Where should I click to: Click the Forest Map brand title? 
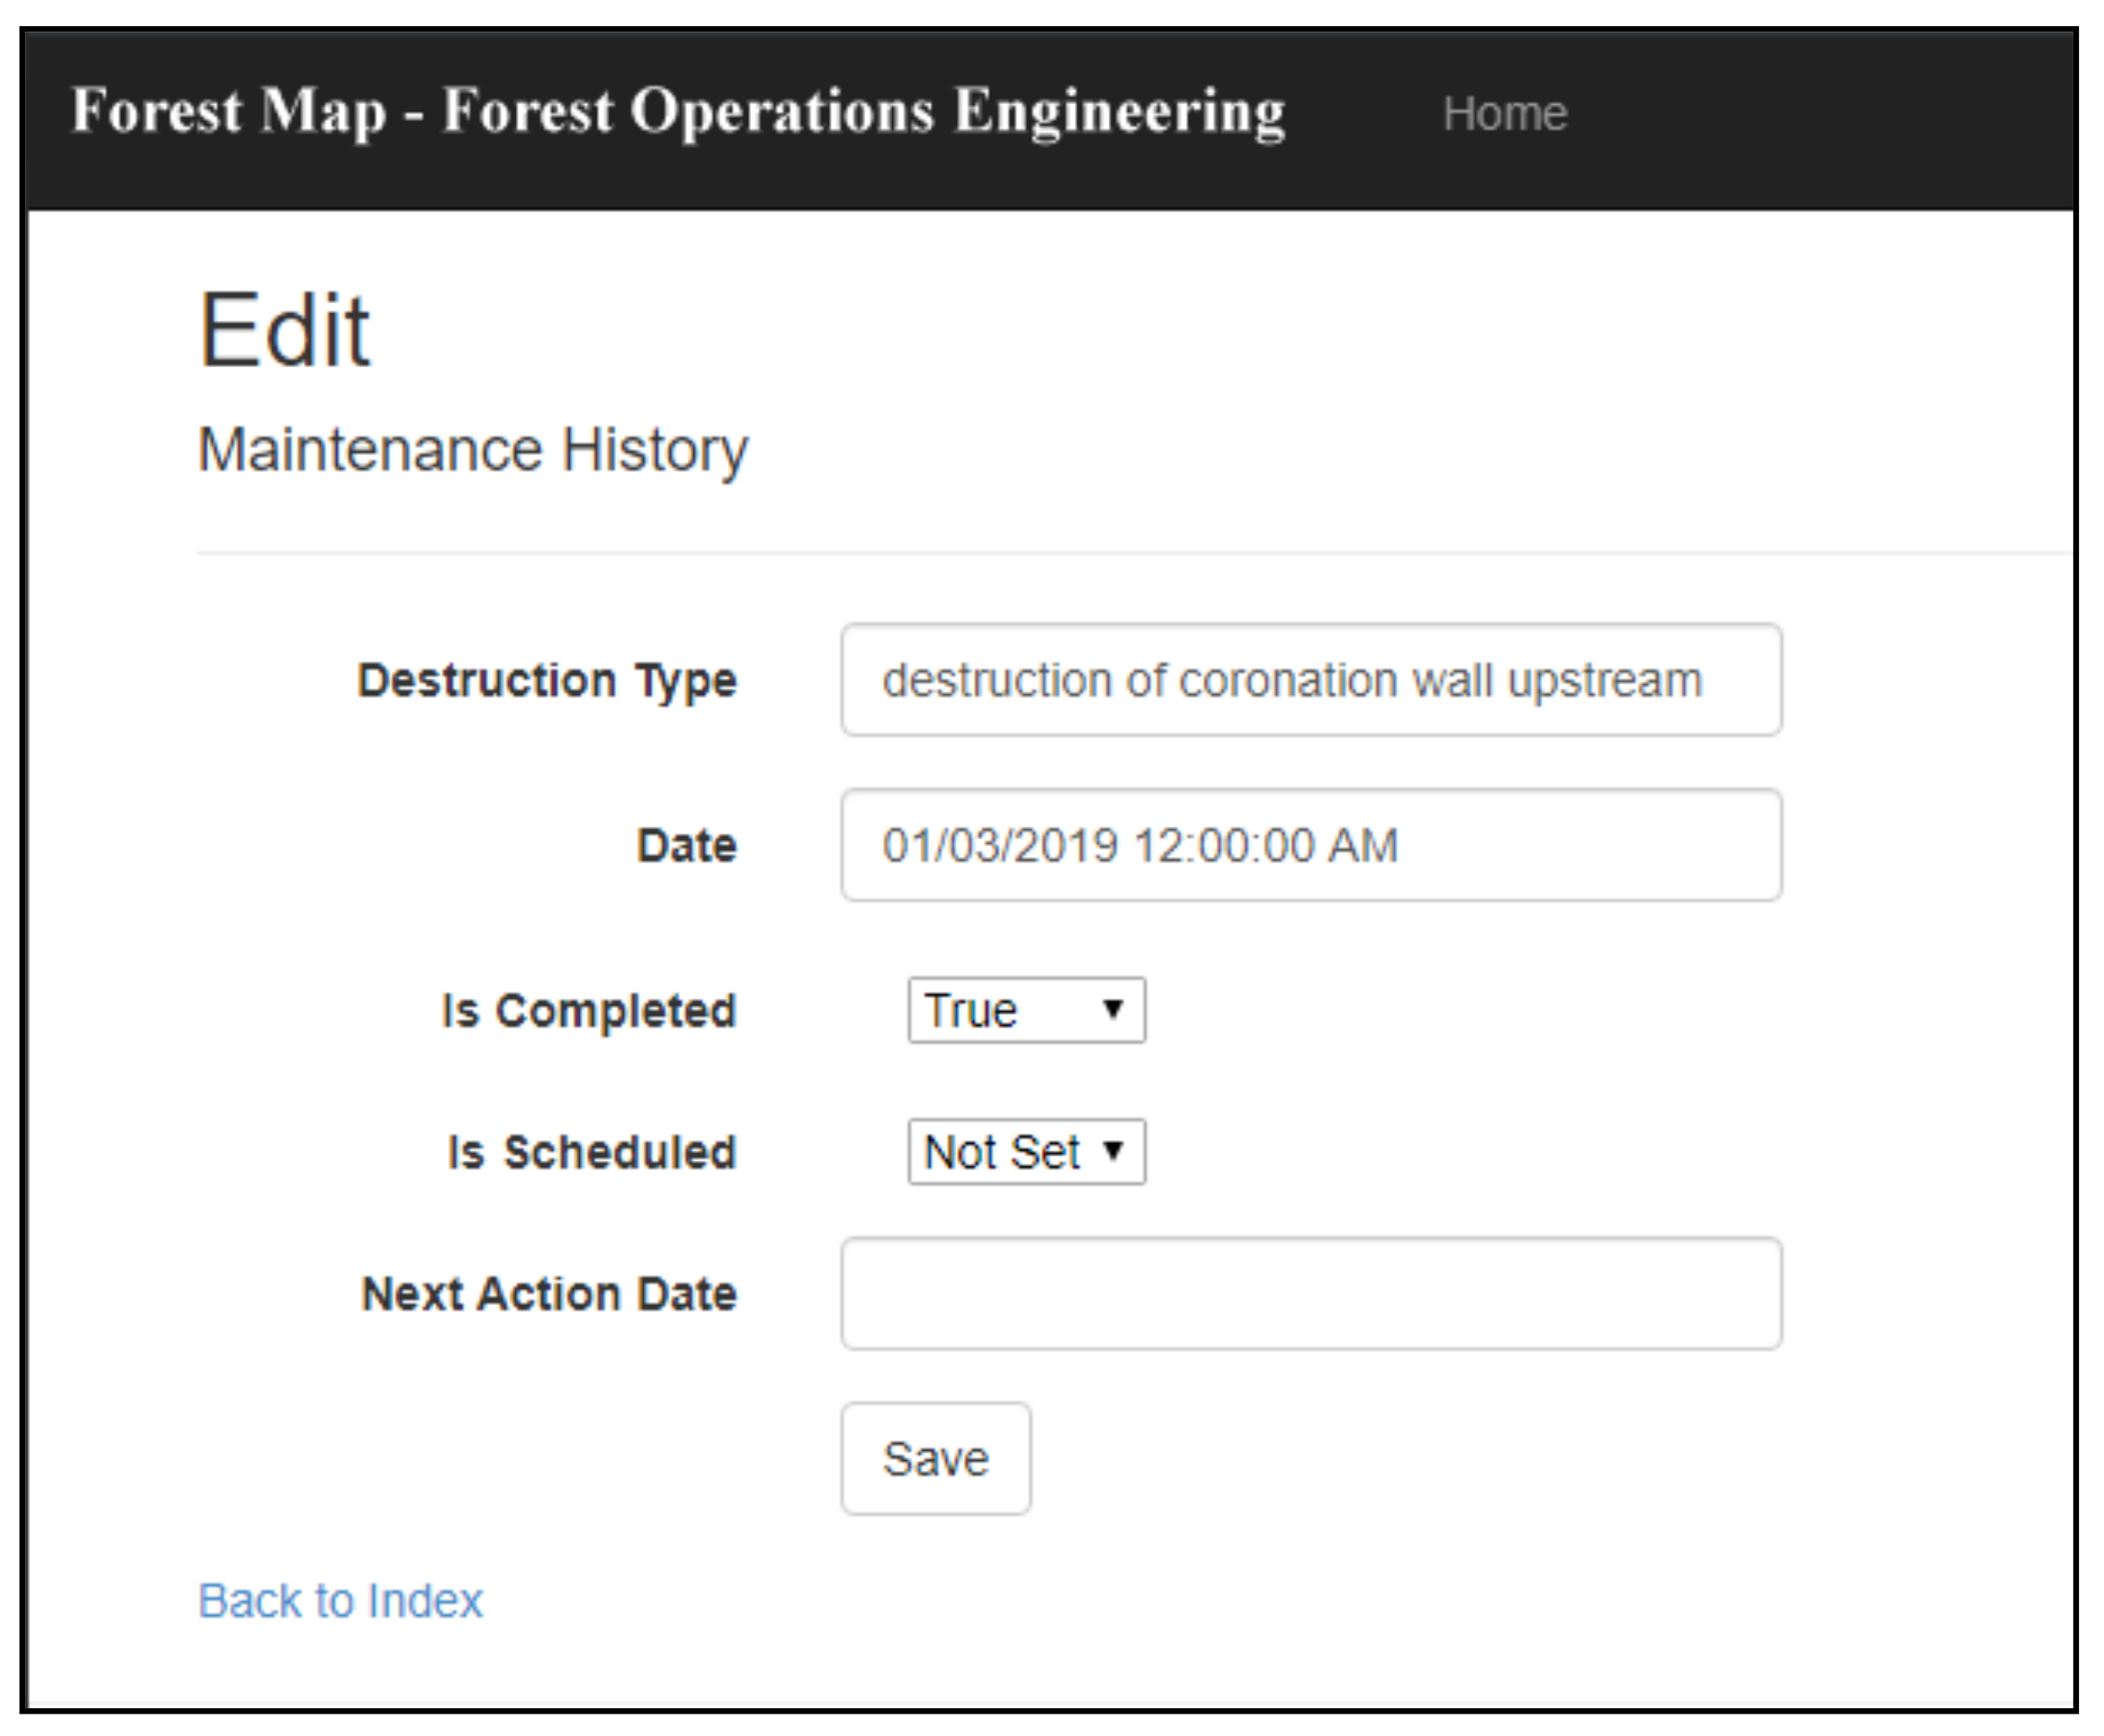pyautogui.click(x=677, y=111)
